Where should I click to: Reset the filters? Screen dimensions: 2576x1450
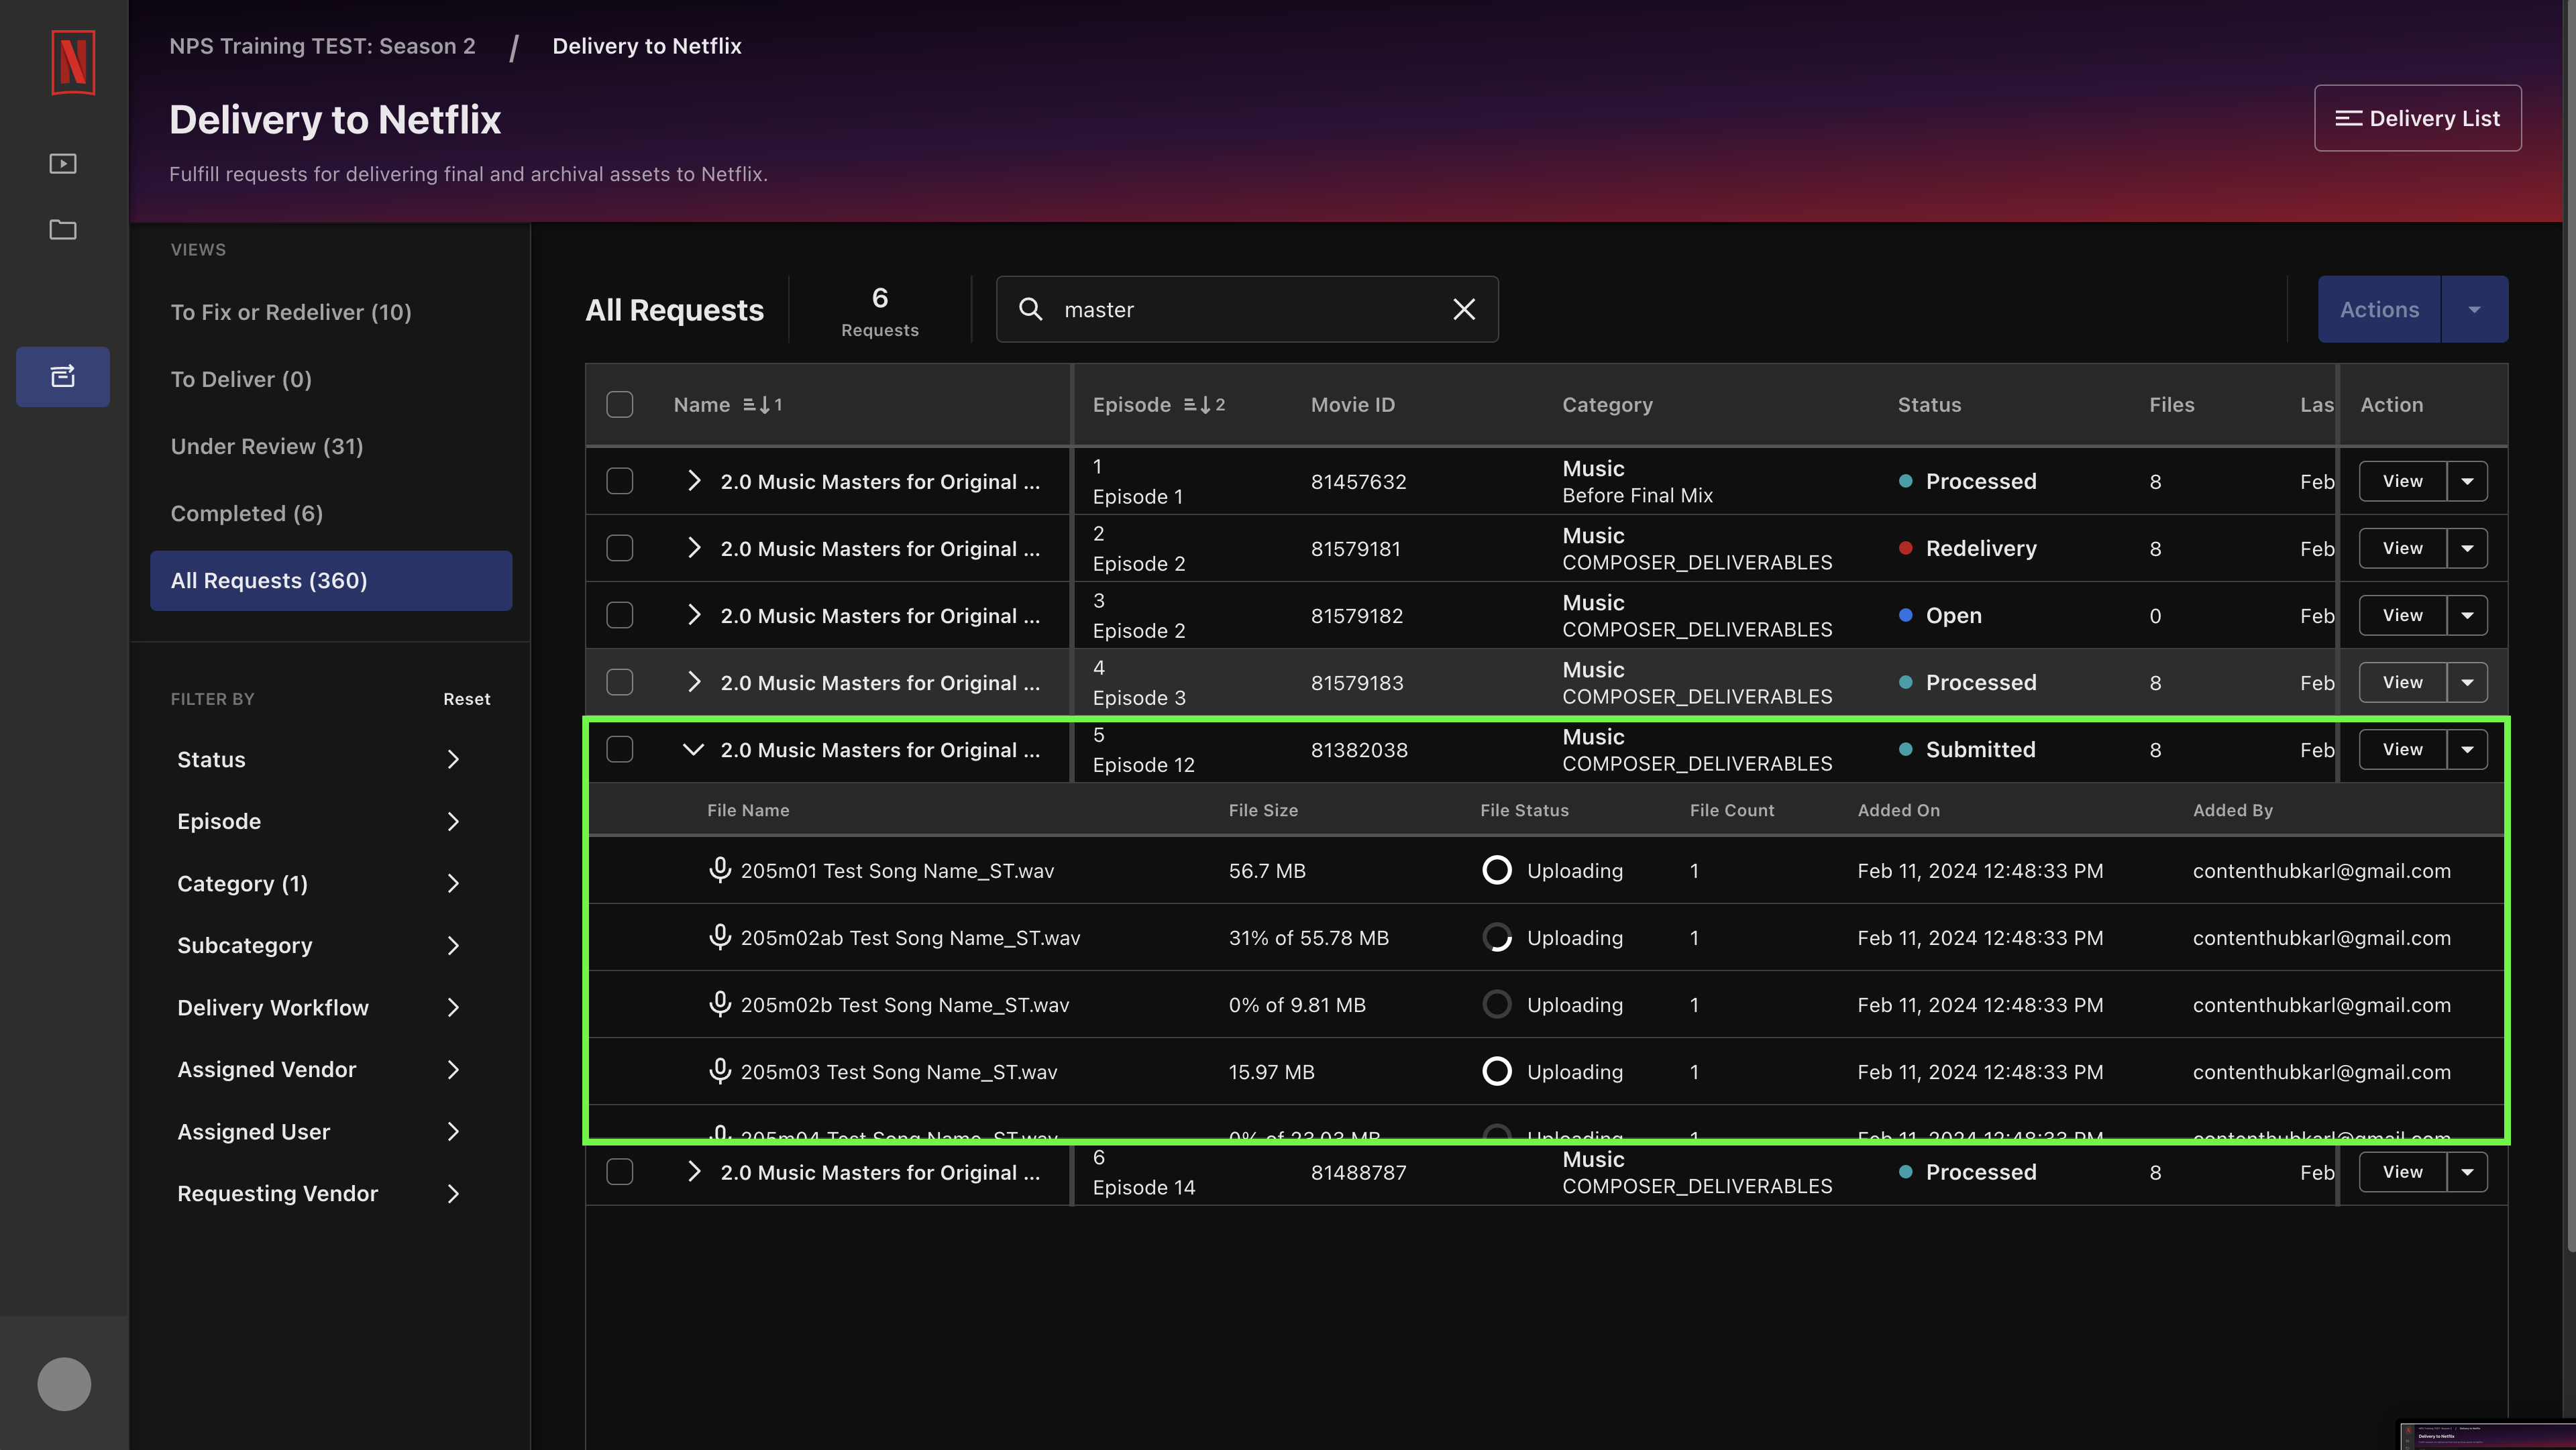[466, 698]
